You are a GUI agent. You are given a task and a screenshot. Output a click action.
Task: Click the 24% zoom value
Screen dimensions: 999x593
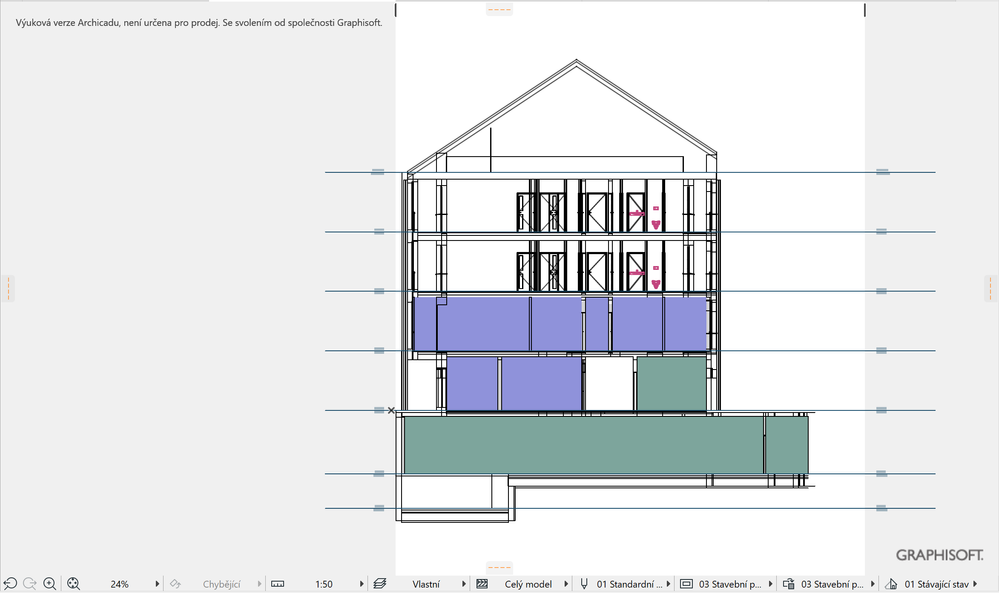point(119,584)
